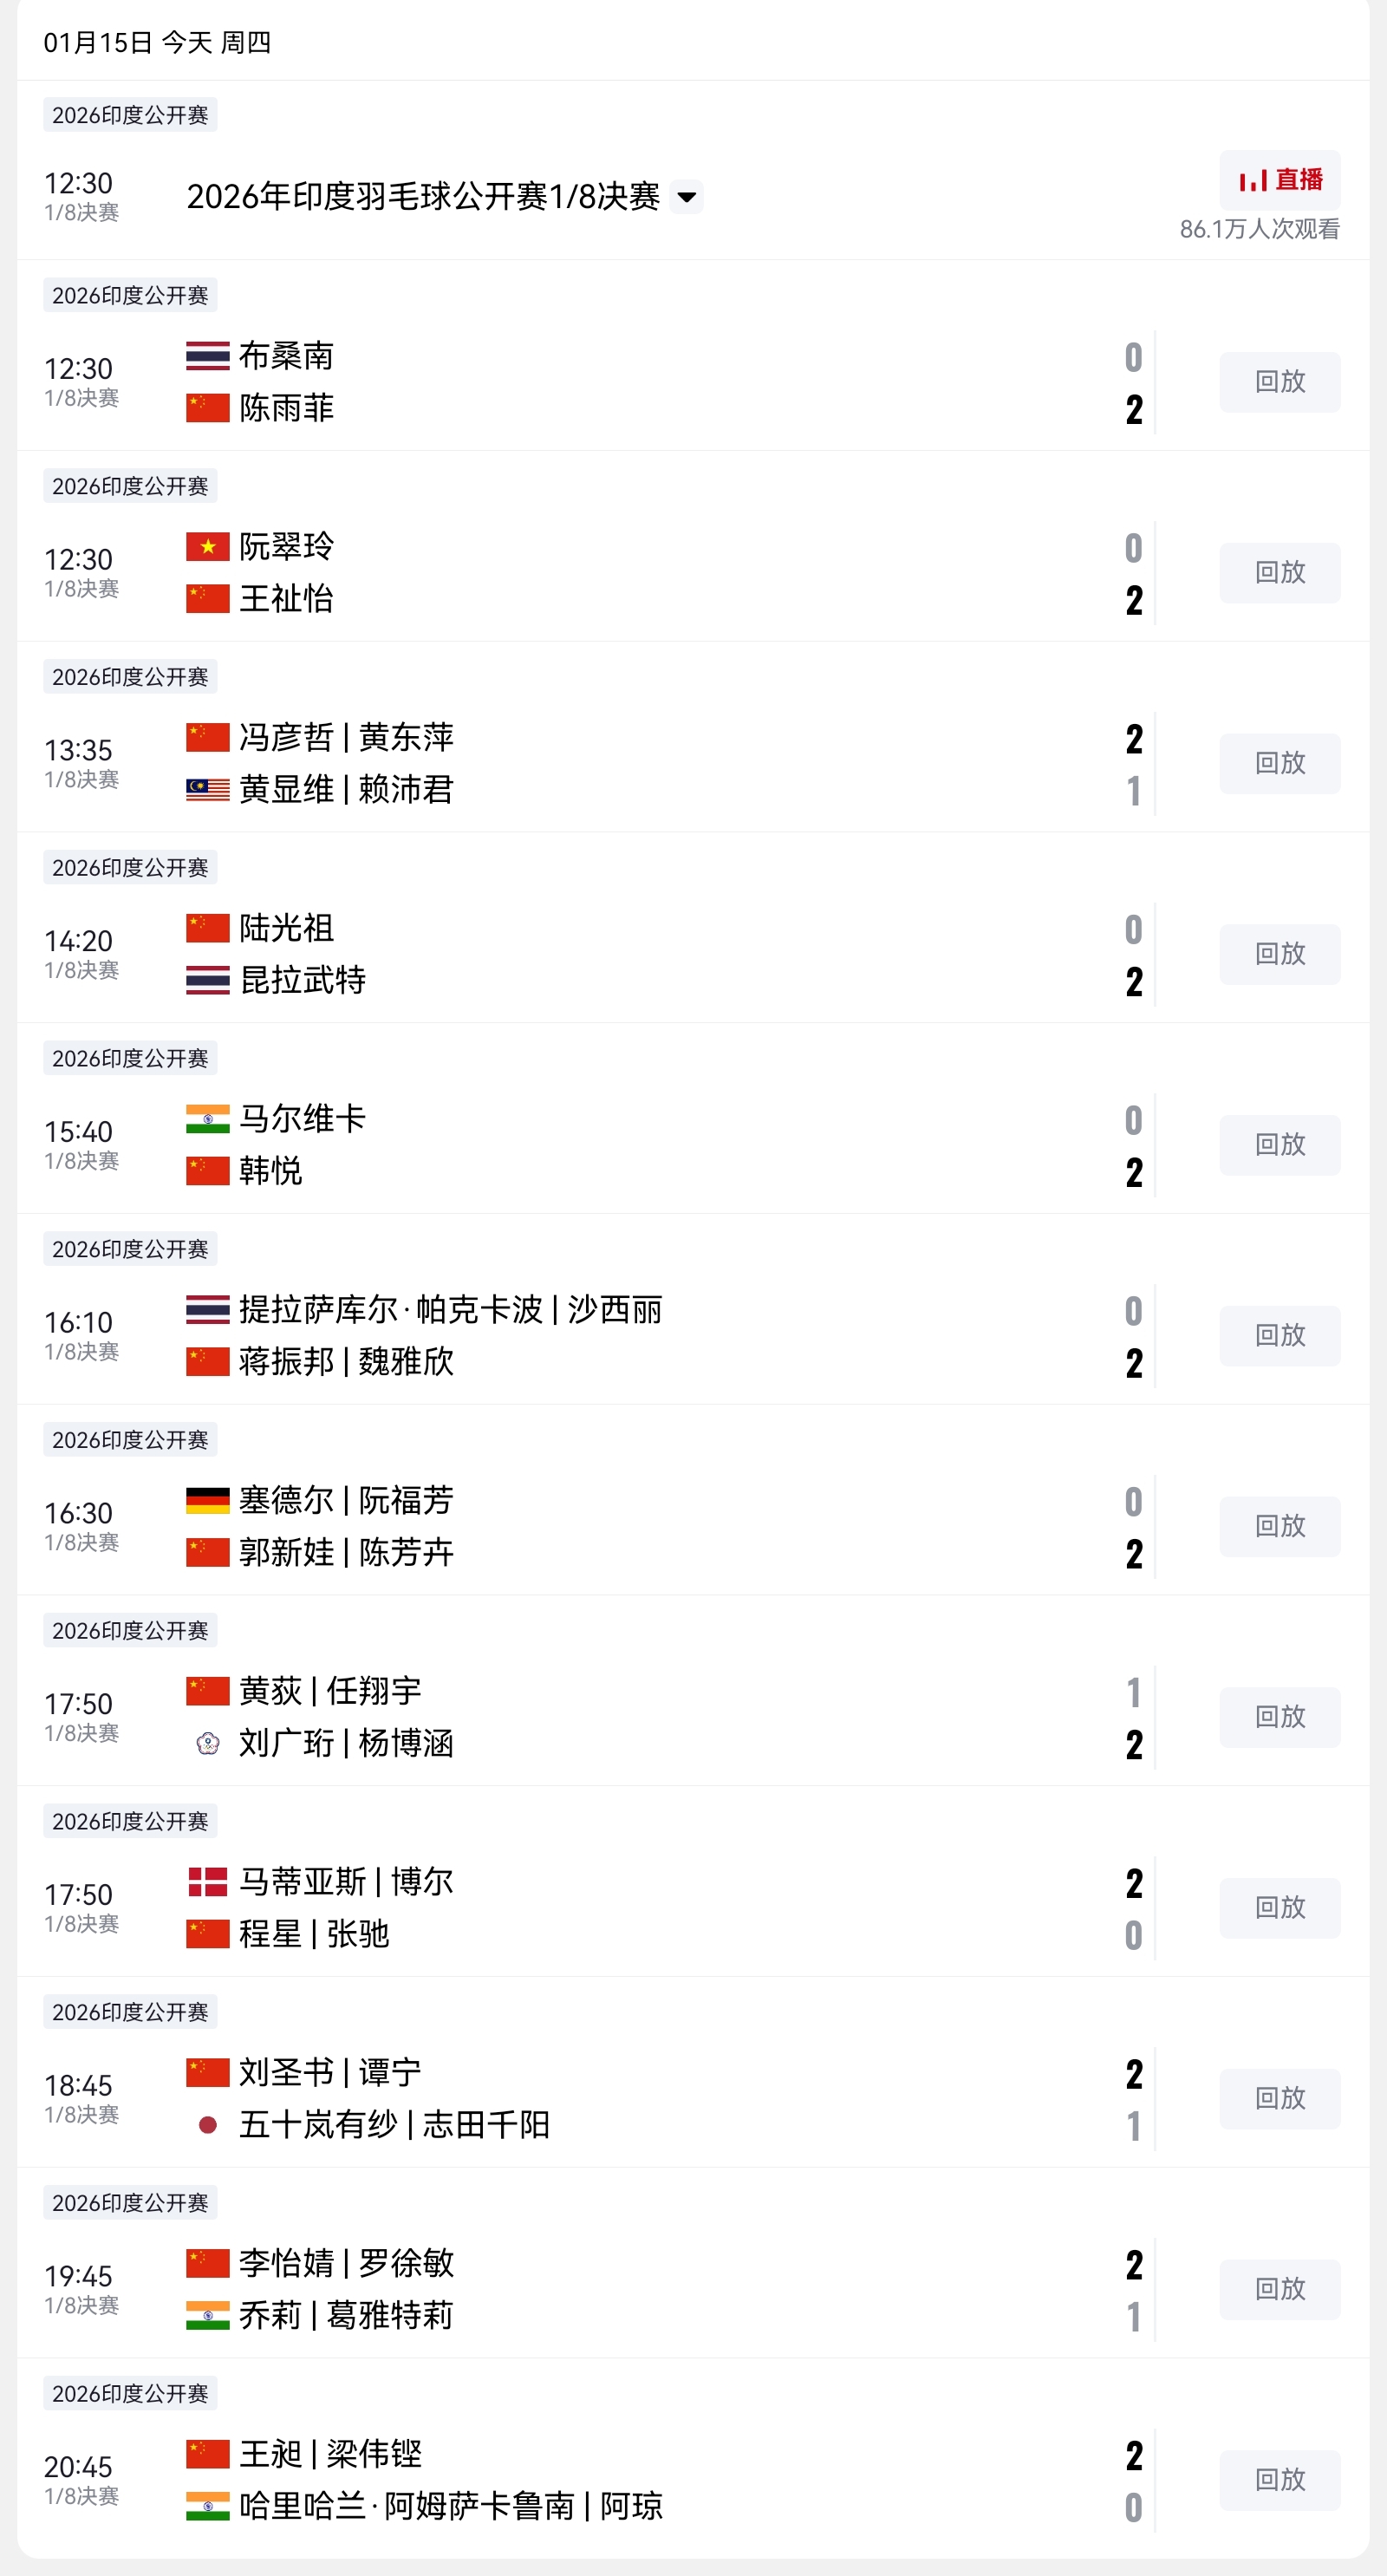Select the 2026印度公开赛 tag above 阮翠玲 match

(130, 486)
